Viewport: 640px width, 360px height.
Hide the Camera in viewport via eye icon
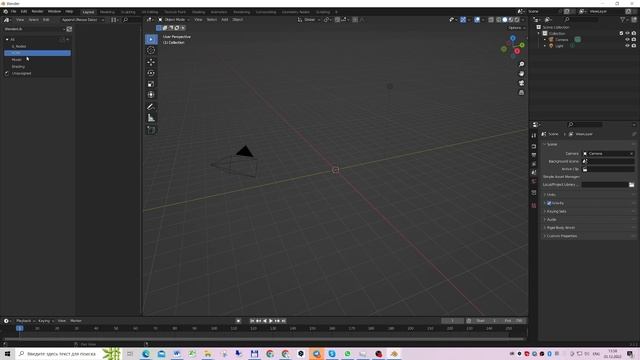[627, 40]
